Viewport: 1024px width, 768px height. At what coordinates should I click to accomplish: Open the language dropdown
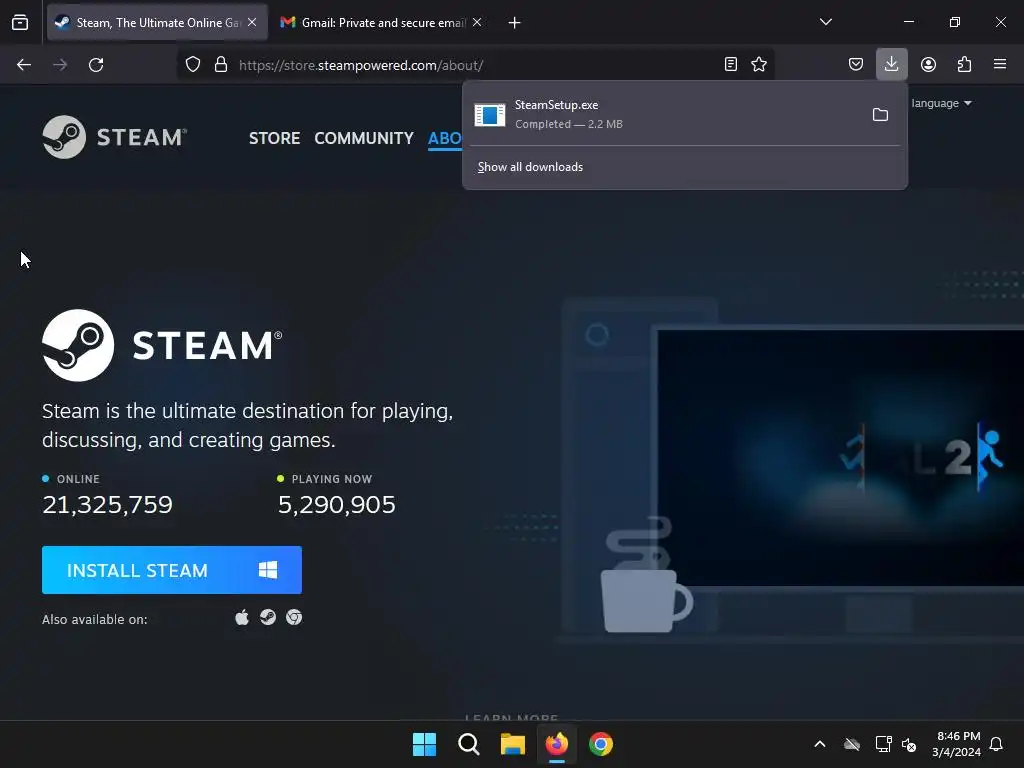pos(941,103)
